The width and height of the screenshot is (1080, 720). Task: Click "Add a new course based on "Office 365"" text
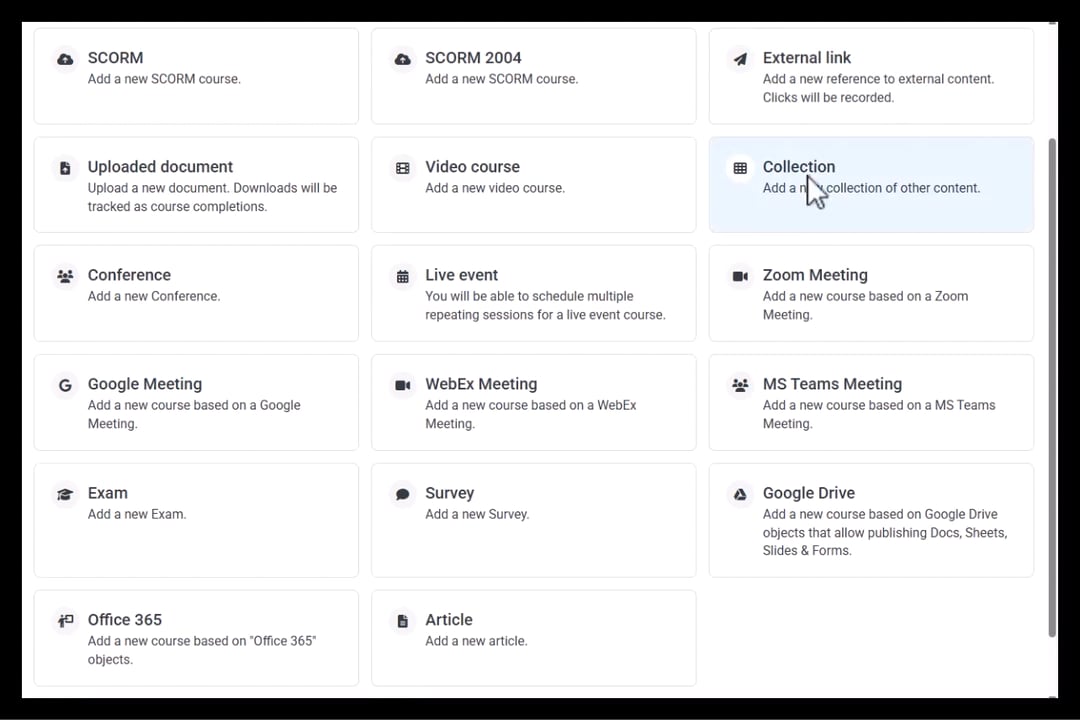(x=202, y=641)
